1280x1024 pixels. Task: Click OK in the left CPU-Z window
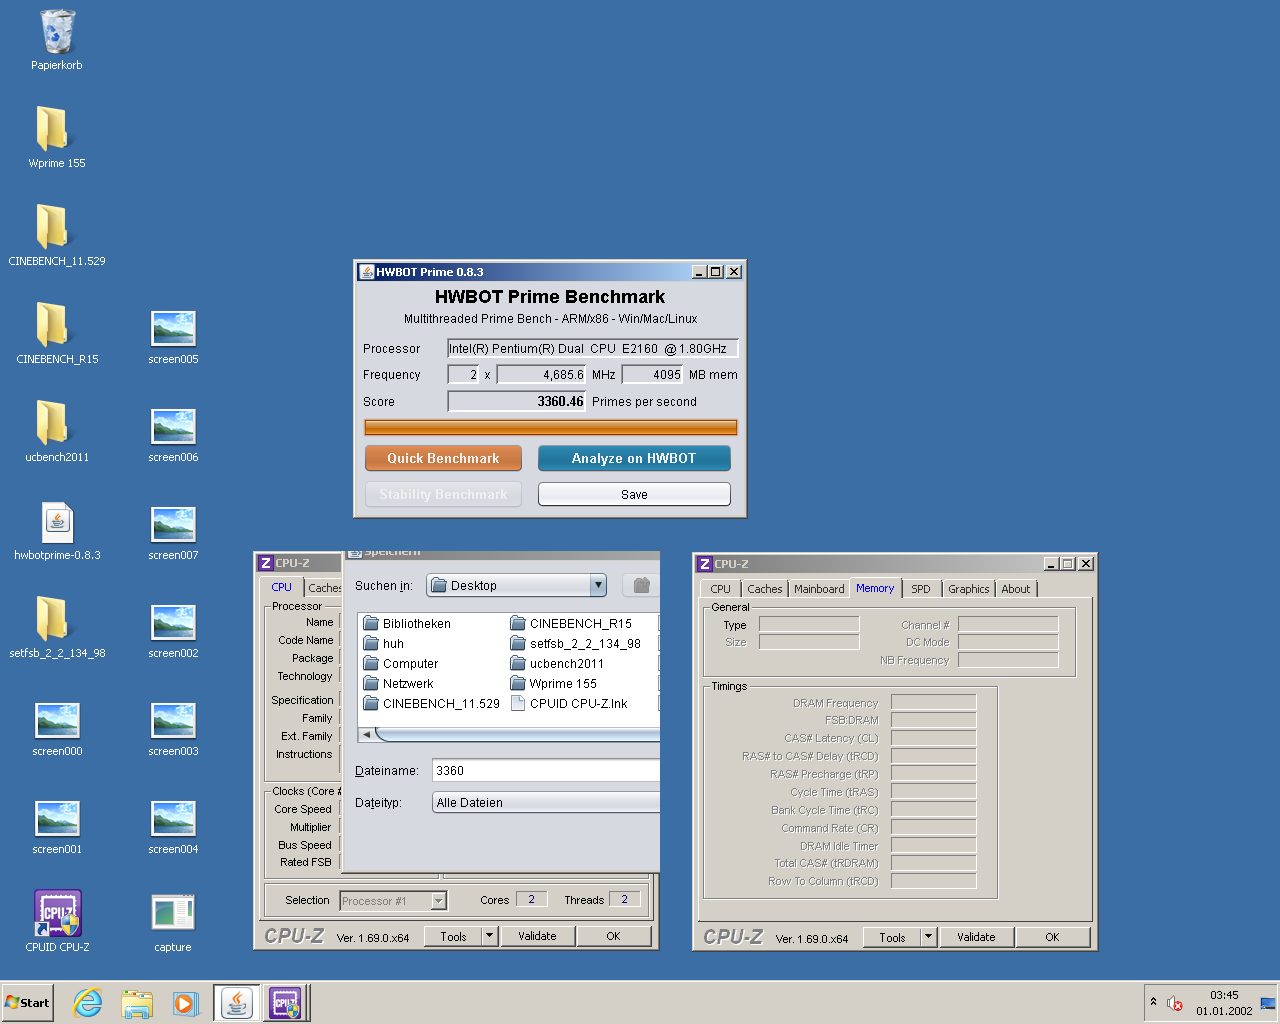tap(613, 936)
